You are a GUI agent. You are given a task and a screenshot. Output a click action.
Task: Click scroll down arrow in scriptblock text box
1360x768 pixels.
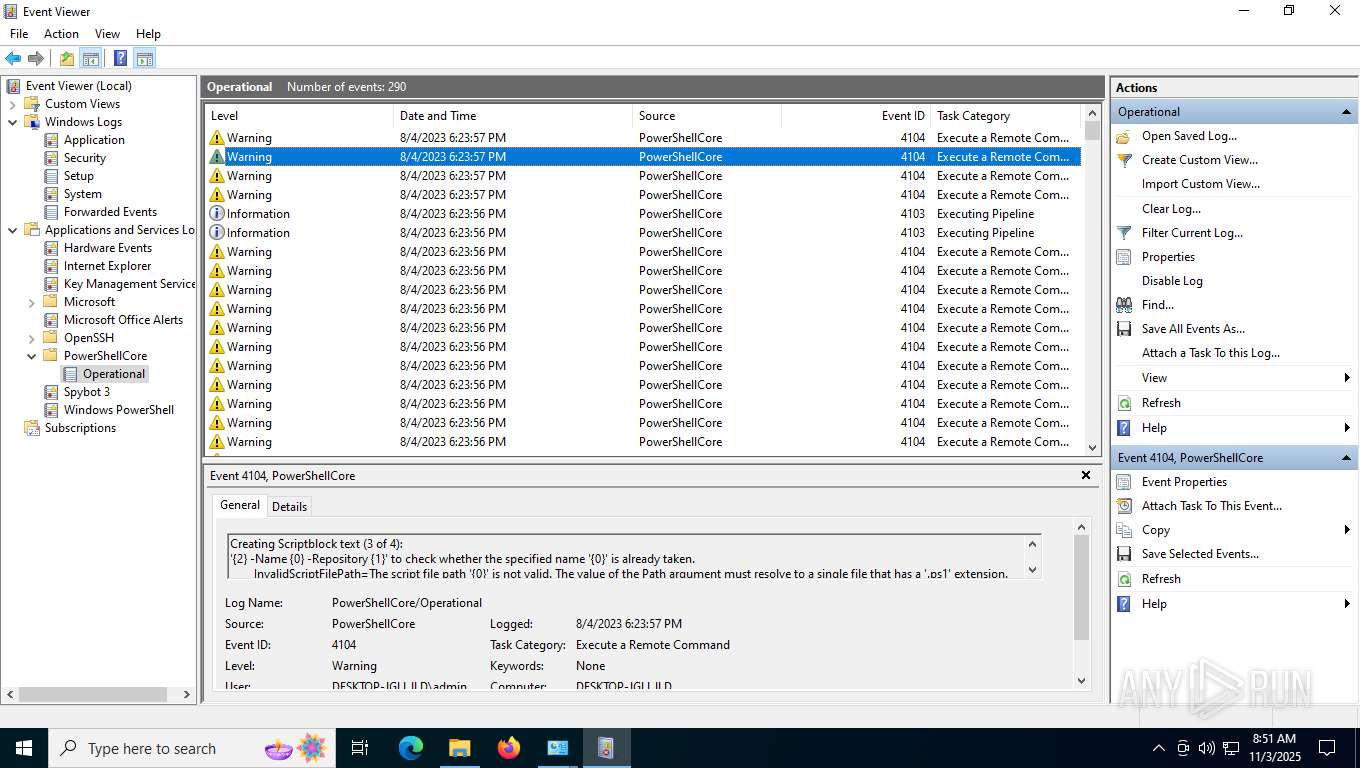click(1033, 570)
